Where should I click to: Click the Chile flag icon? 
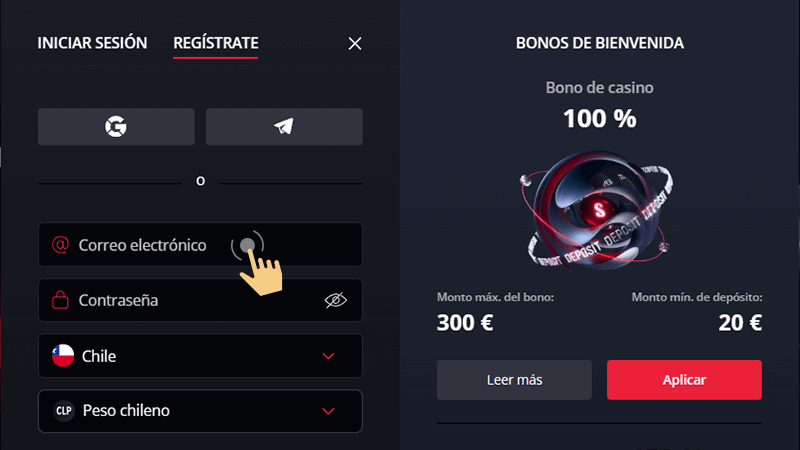63,355
